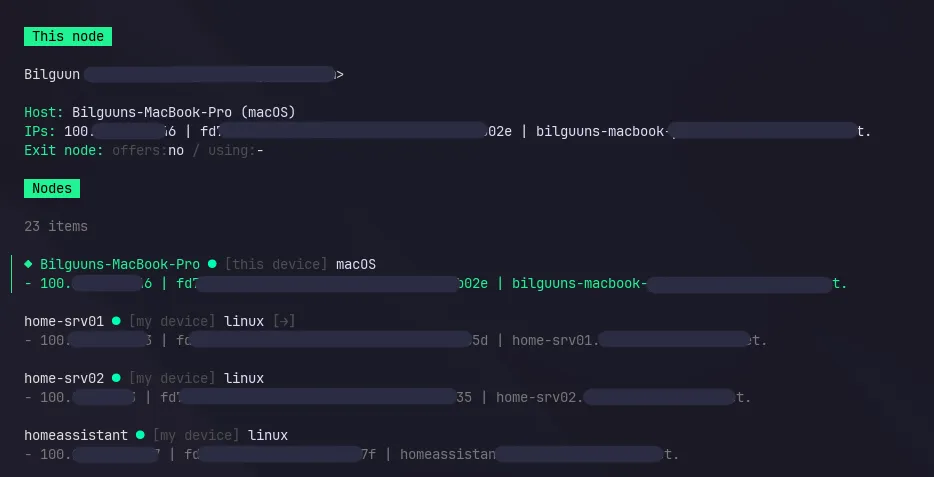Select the homeassistant node
The image size is (934, 477).
(x=76, y=436)
